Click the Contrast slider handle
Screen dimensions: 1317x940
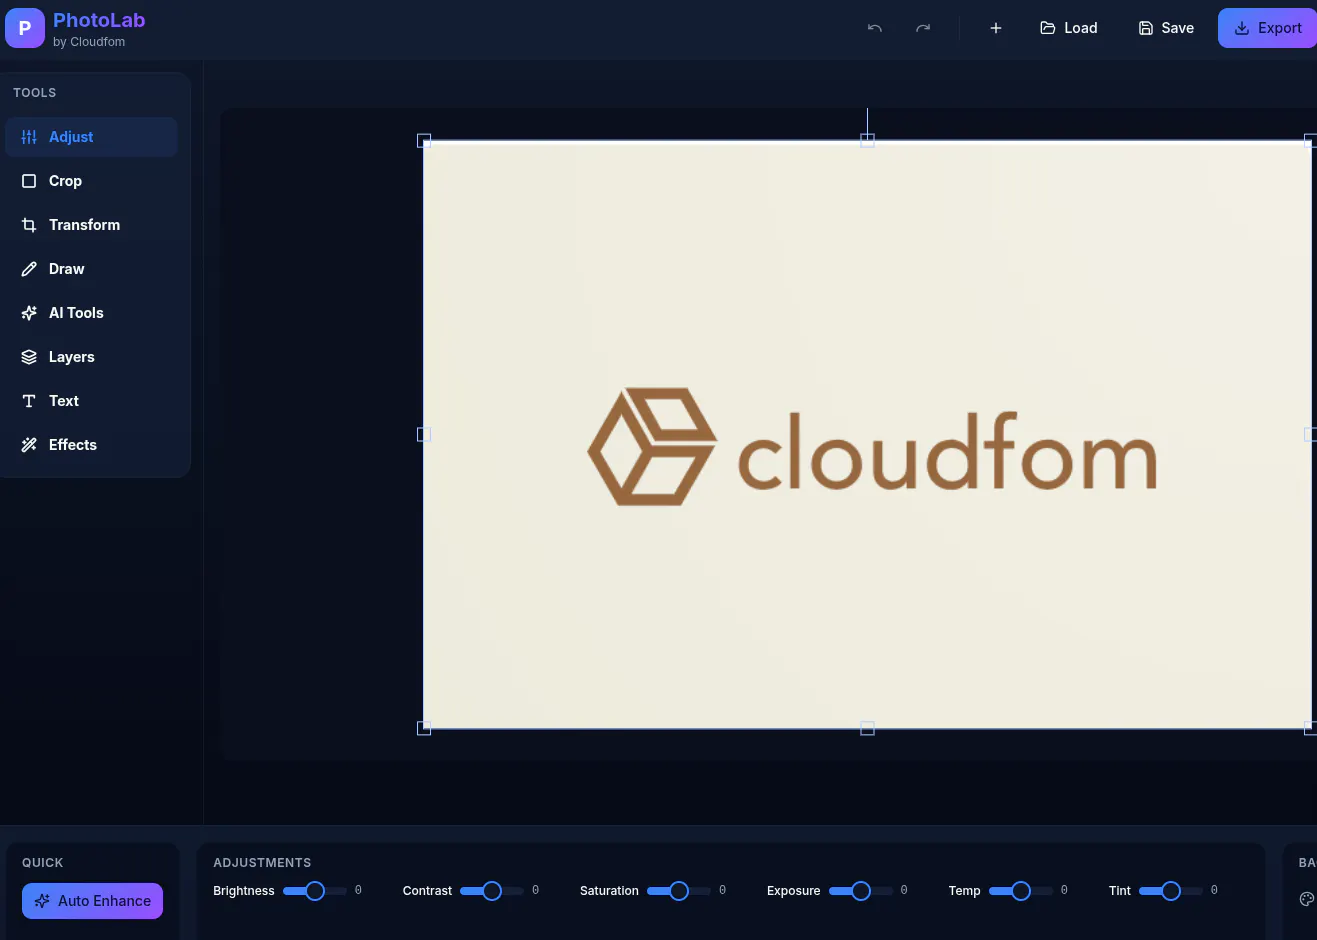point(492,891)
